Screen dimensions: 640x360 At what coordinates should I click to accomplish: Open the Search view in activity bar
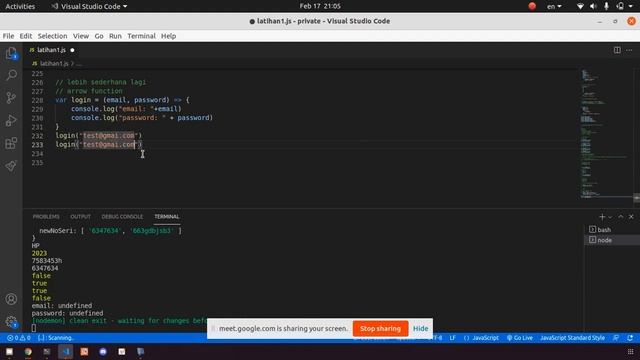11,75
